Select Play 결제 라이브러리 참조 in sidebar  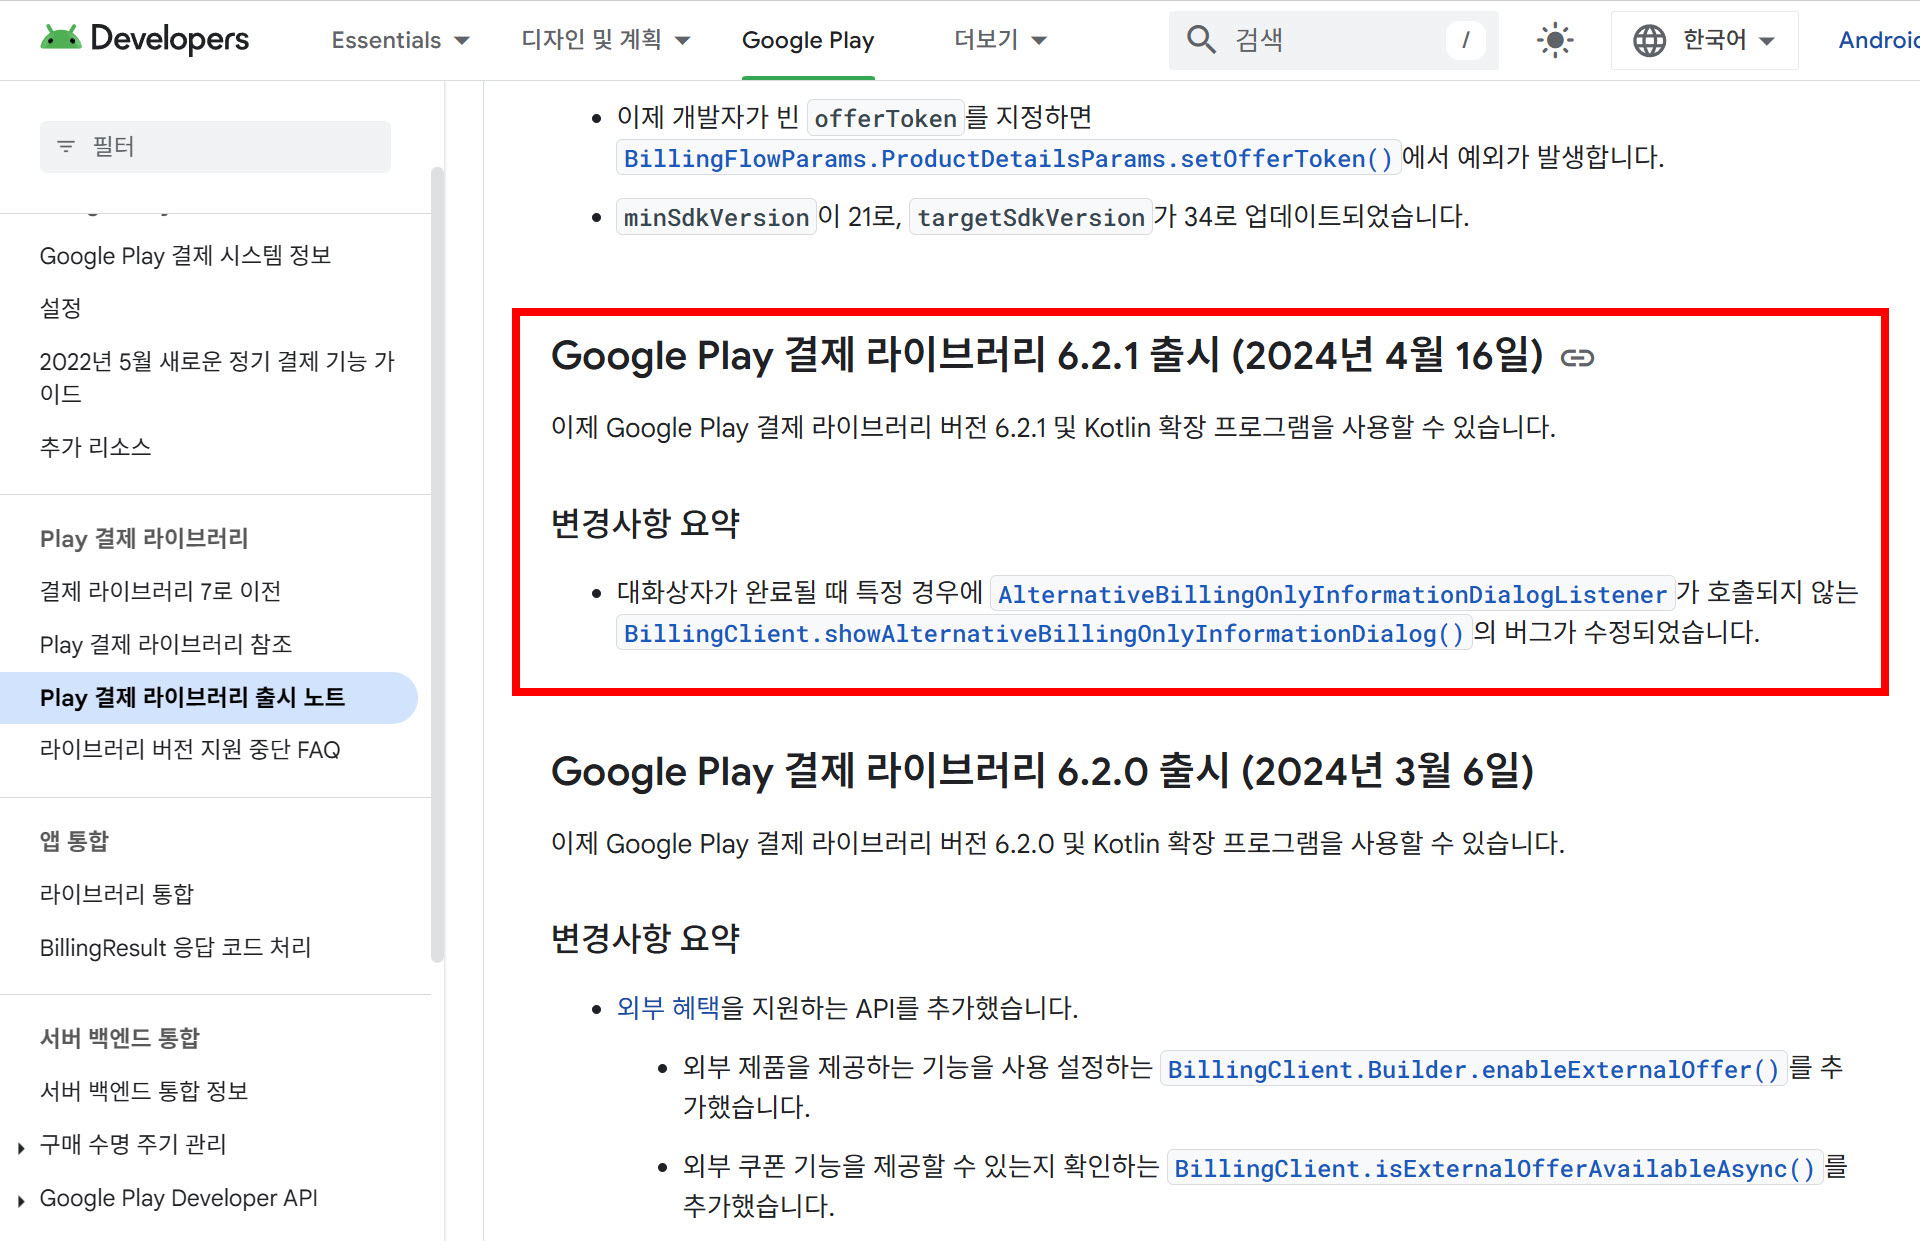pyautogui.click(x=166, y=644)
